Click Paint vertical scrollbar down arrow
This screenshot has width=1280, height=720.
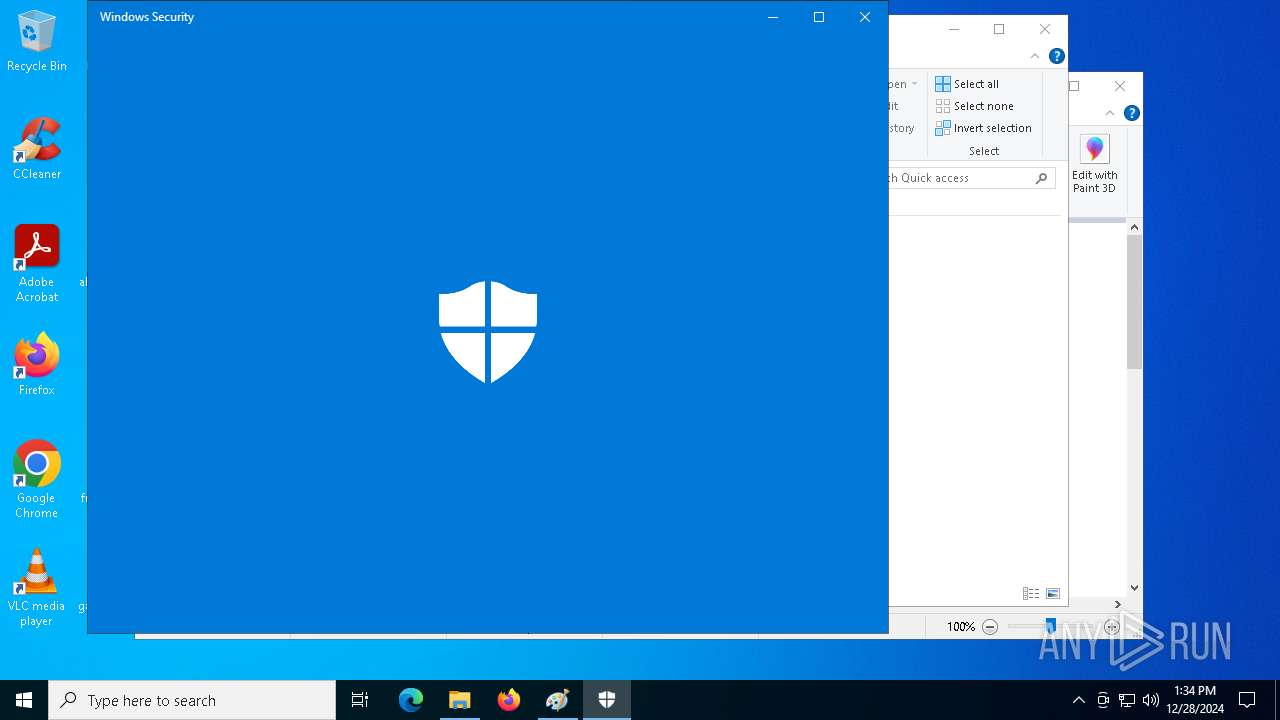pyautogui.click(x=1134, y=588)
